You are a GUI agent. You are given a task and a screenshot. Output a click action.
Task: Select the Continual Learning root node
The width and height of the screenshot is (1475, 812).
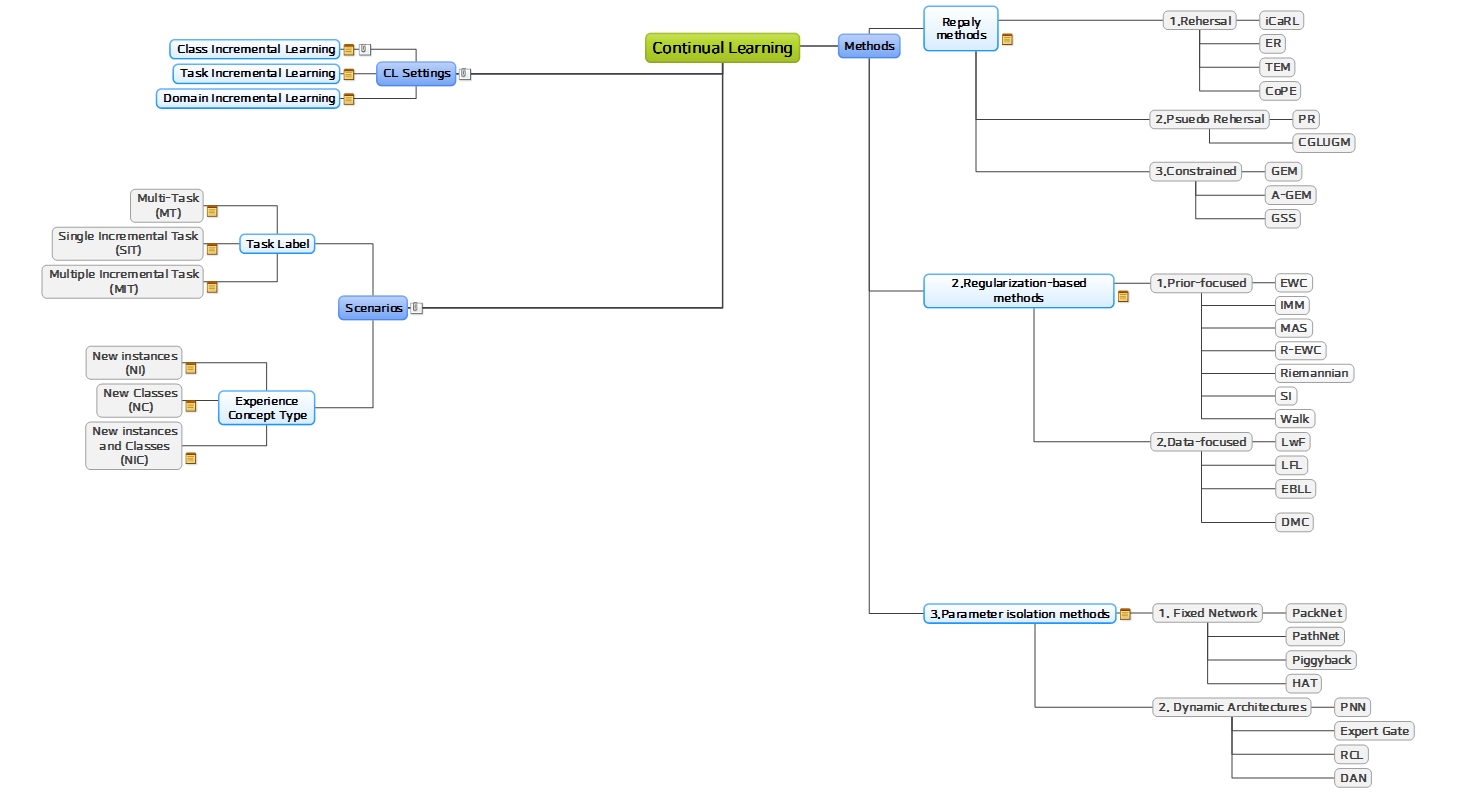(x=723, y=47)
